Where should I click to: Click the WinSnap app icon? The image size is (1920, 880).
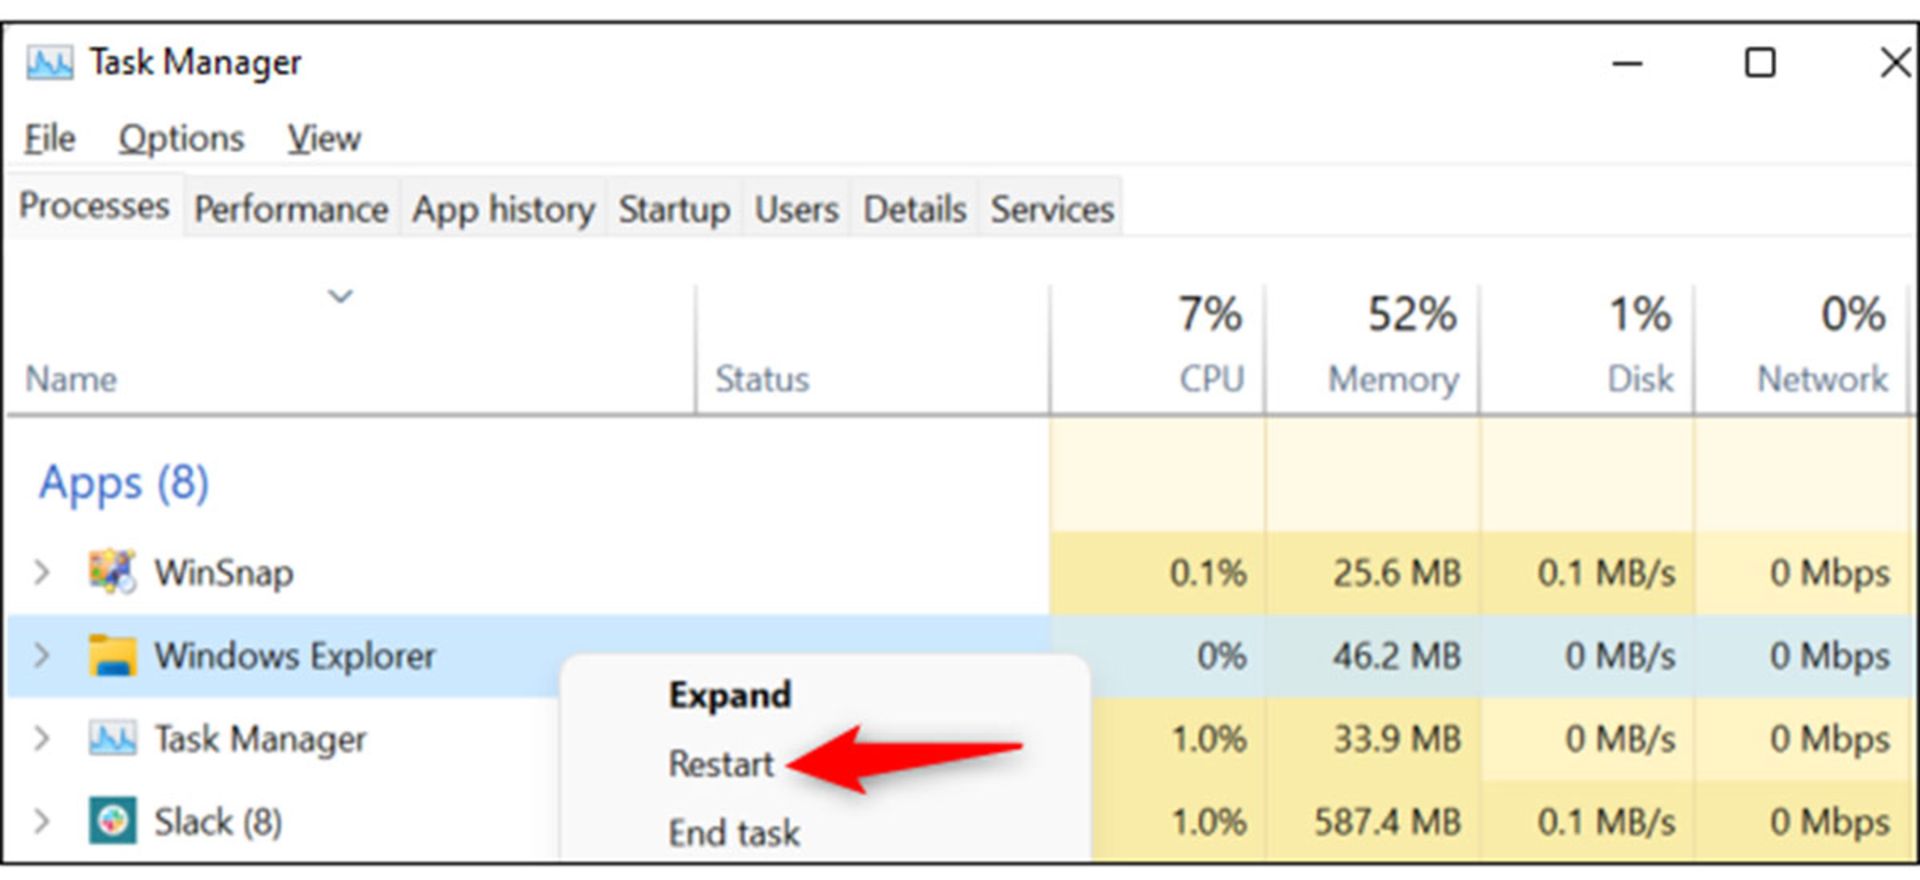(112, 571)
